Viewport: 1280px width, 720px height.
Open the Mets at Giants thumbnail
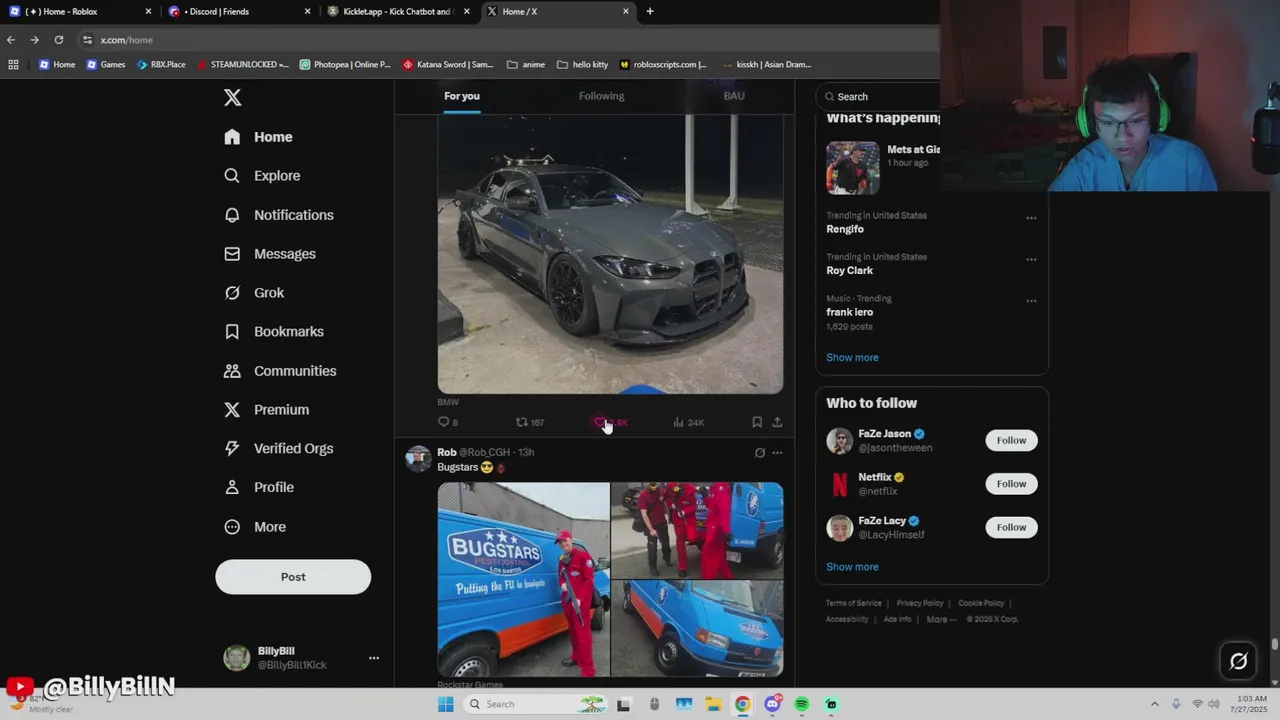pyautogui.click(x=853, y=167)
